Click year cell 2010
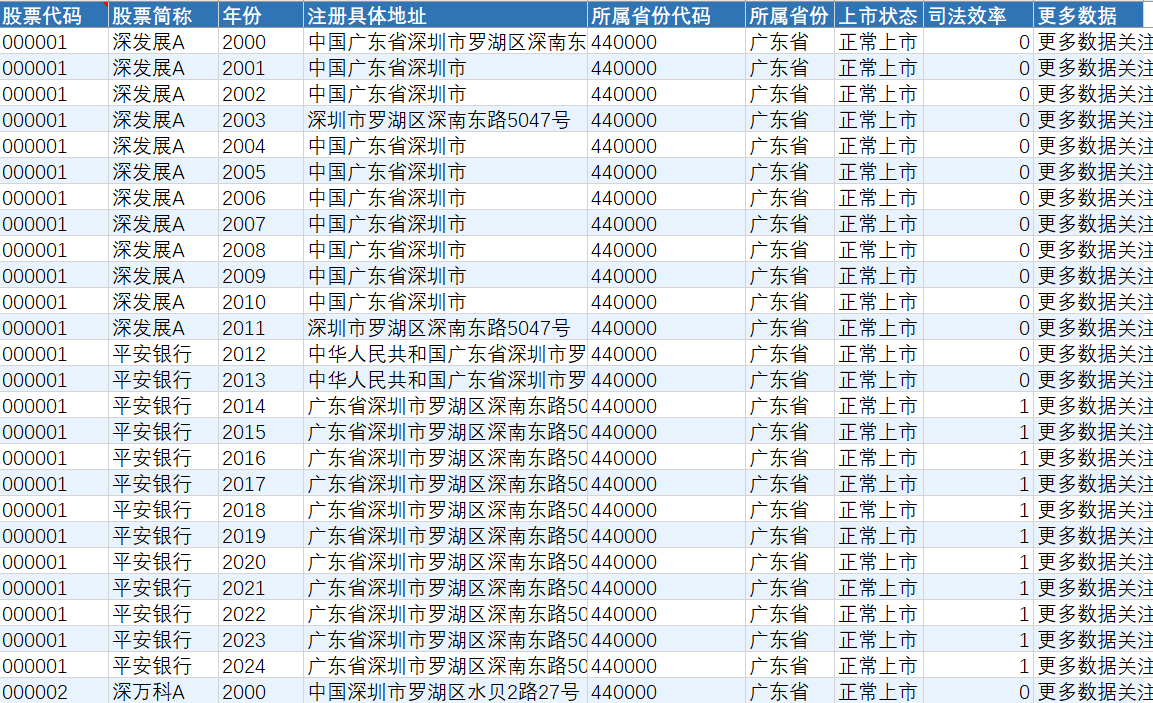 pyautogui.click(x=260, y=302)
